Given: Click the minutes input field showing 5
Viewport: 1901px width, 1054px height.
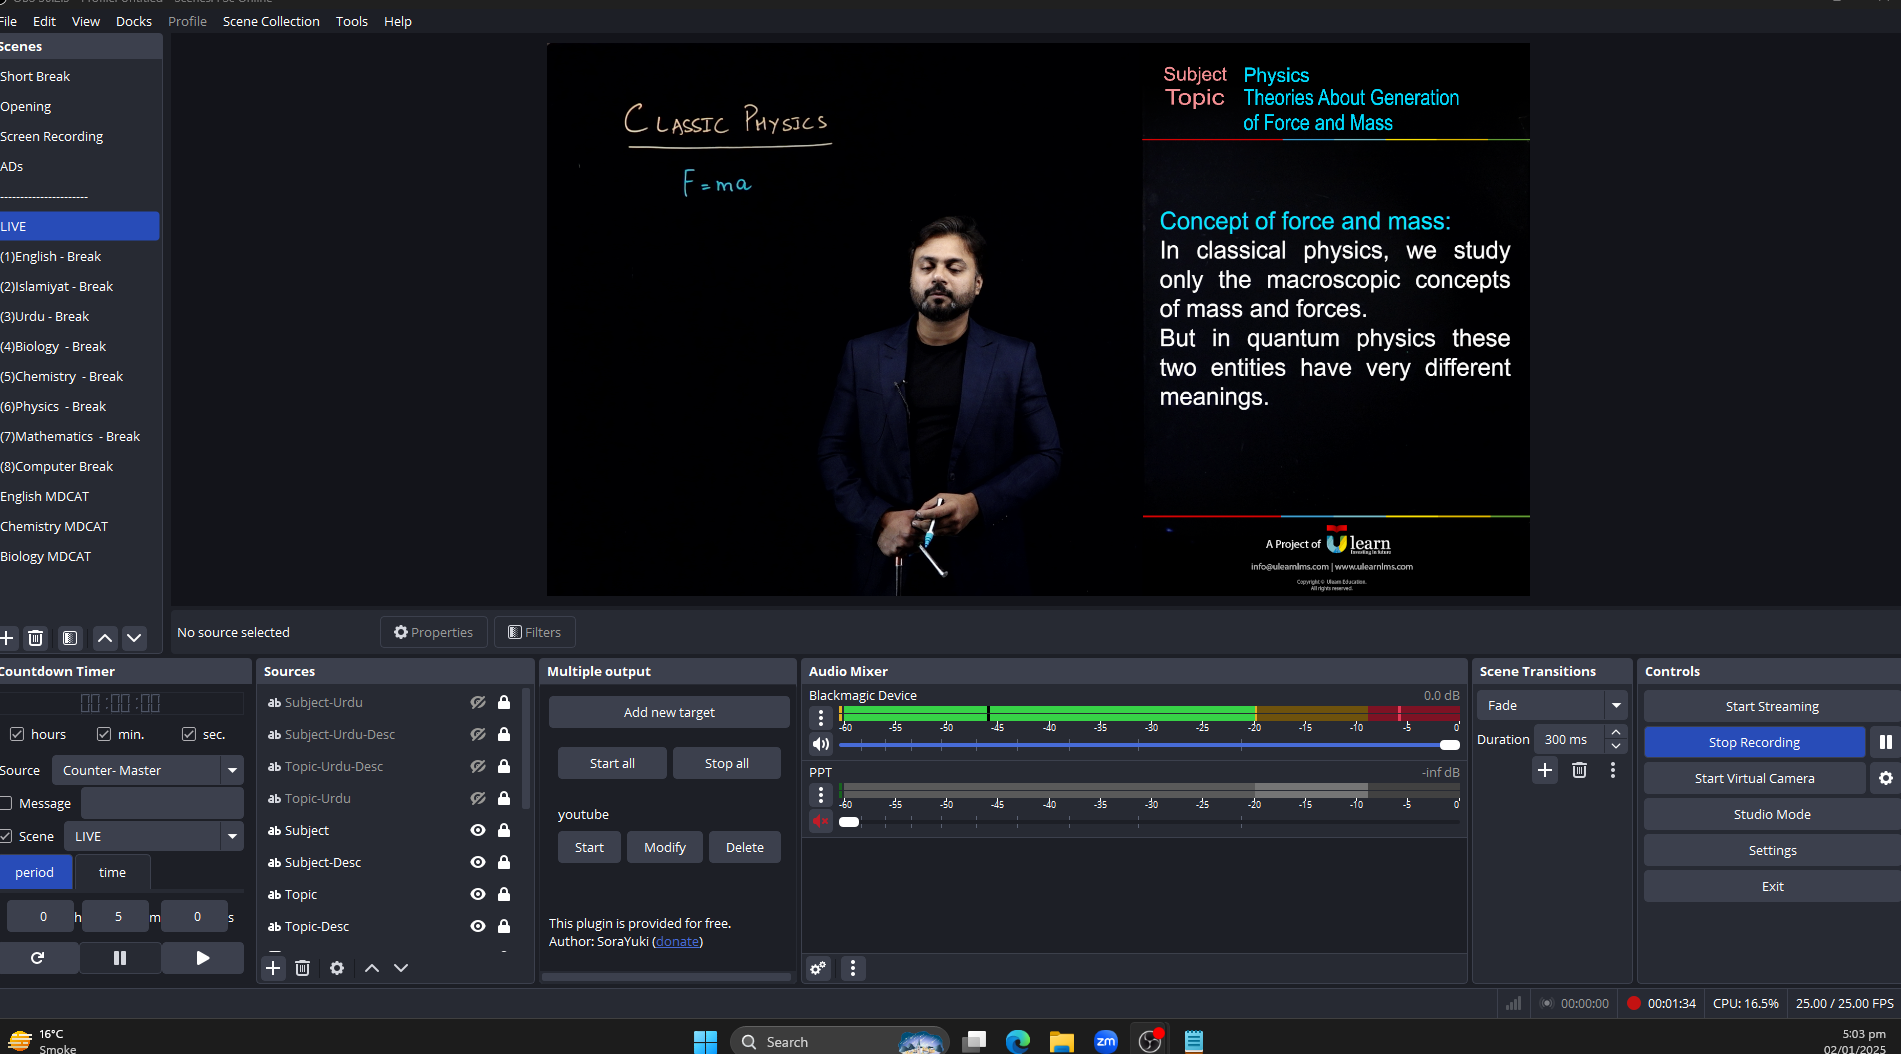Looking at the screenshot, I should [116, 916].
